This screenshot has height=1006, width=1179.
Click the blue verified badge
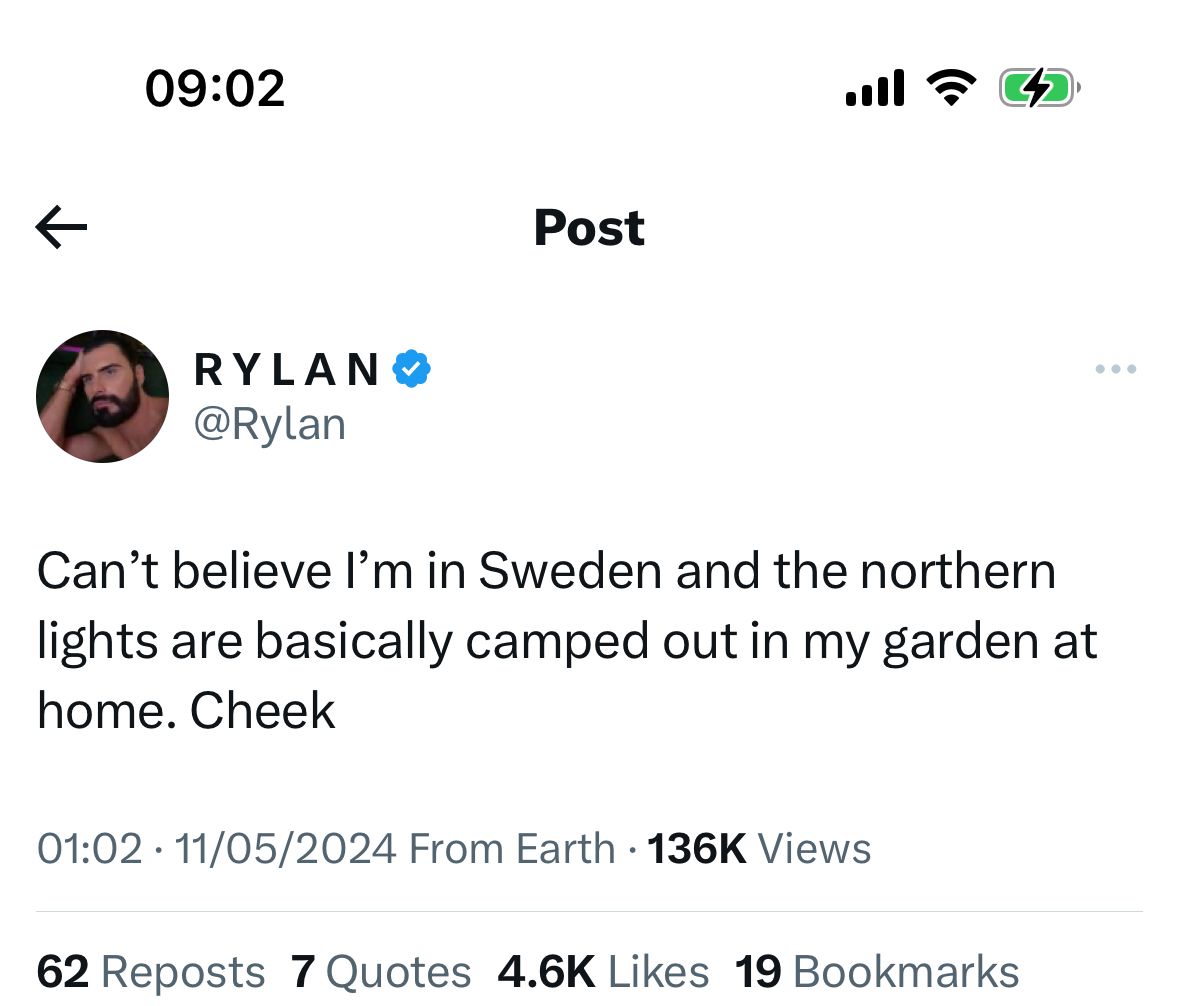pyautogui.click(x=412, y=368)
